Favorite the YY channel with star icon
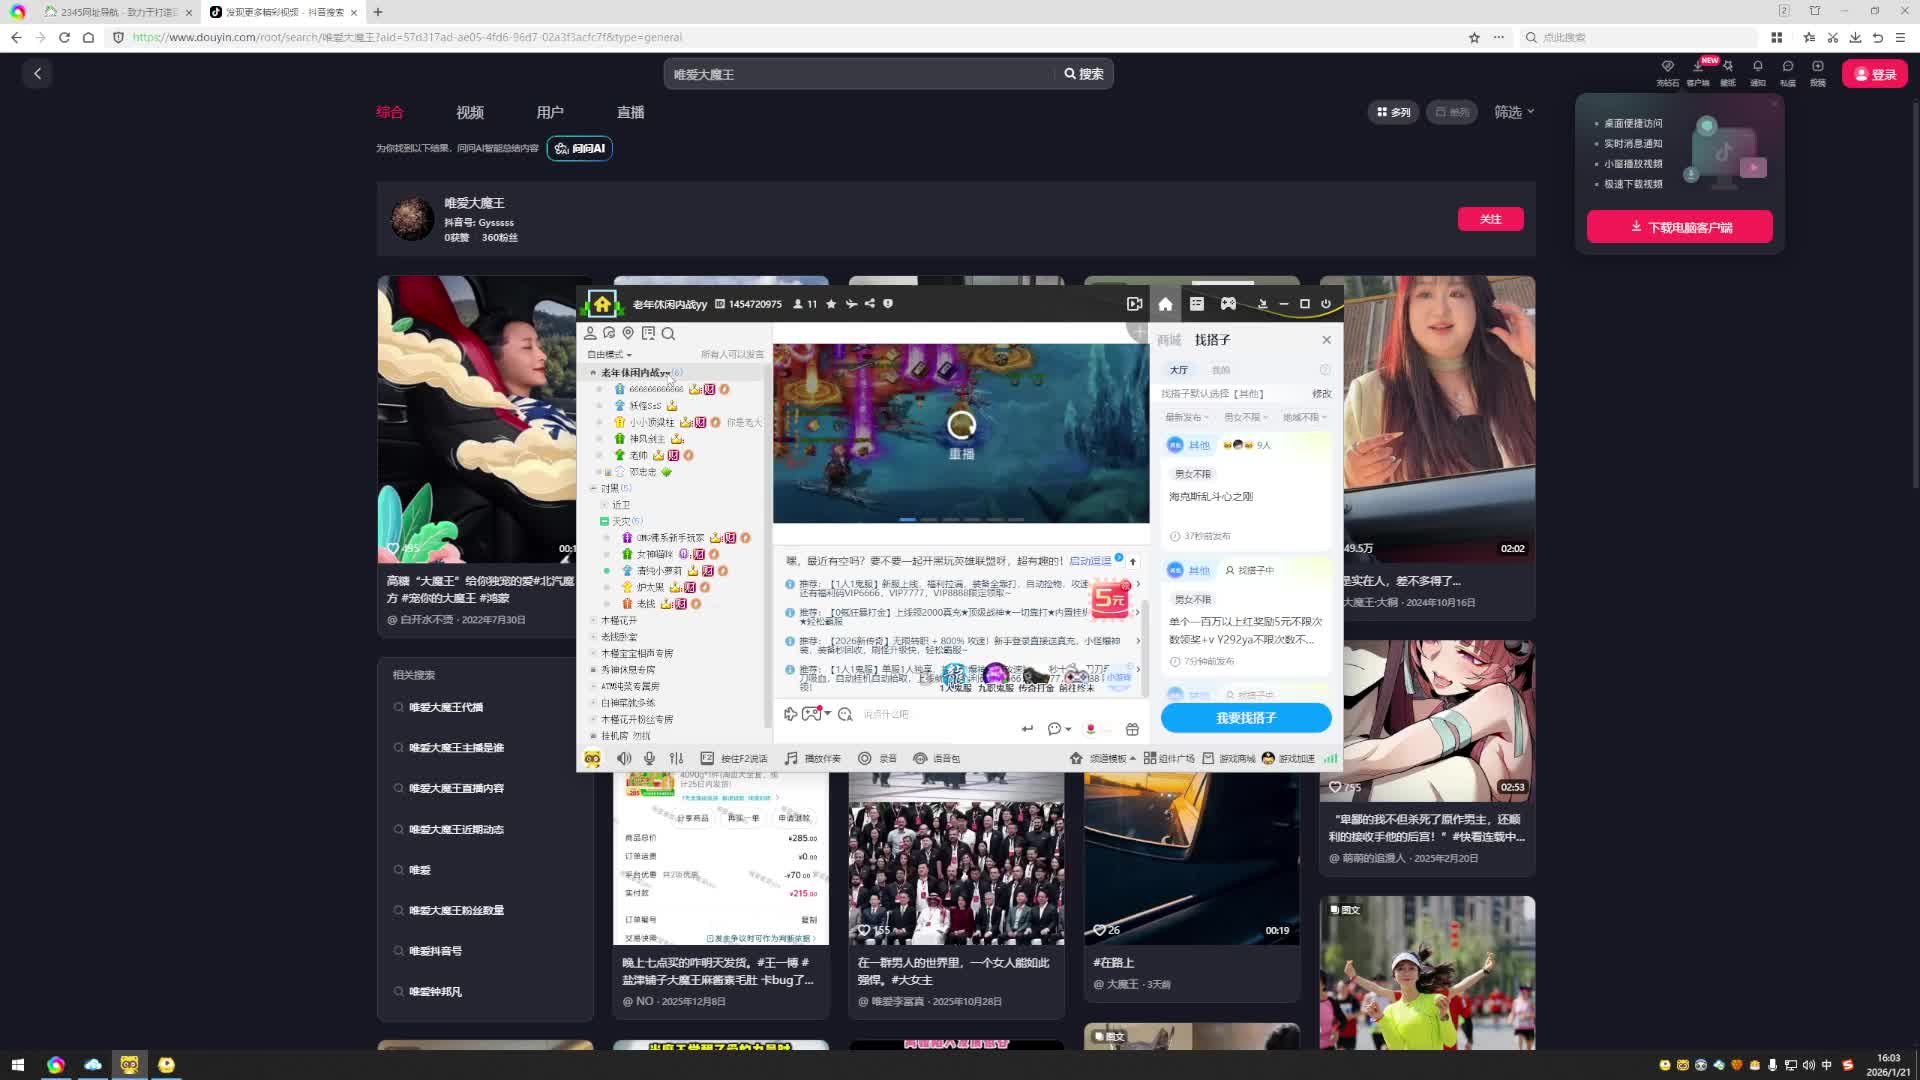 coord(831,304)
